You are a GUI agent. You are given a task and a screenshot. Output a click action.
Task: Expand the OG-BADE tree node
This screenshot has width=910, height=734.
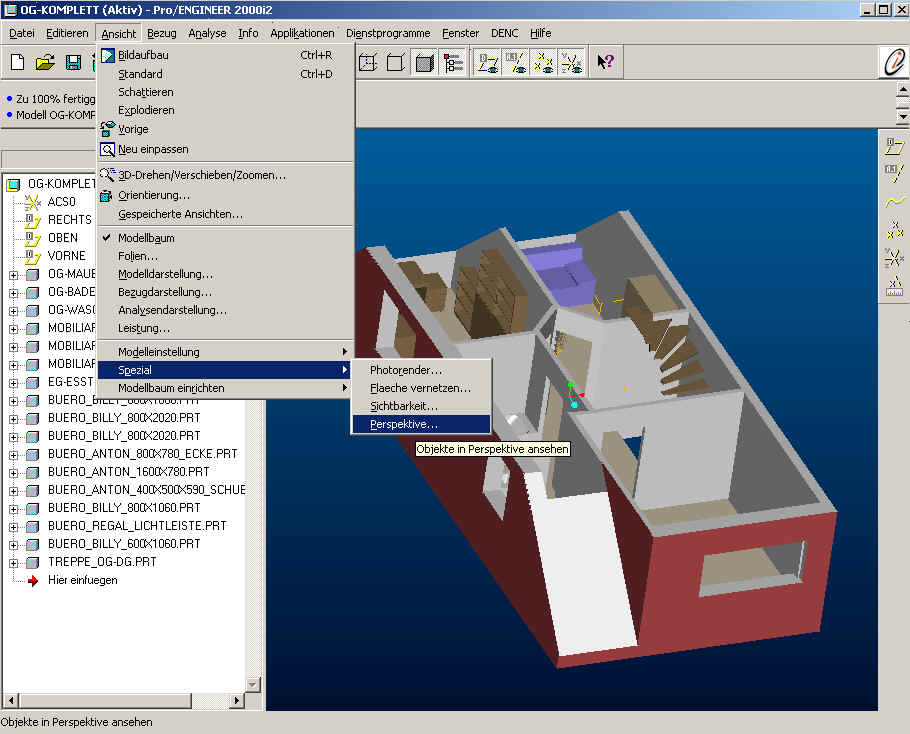coord(13,292)
